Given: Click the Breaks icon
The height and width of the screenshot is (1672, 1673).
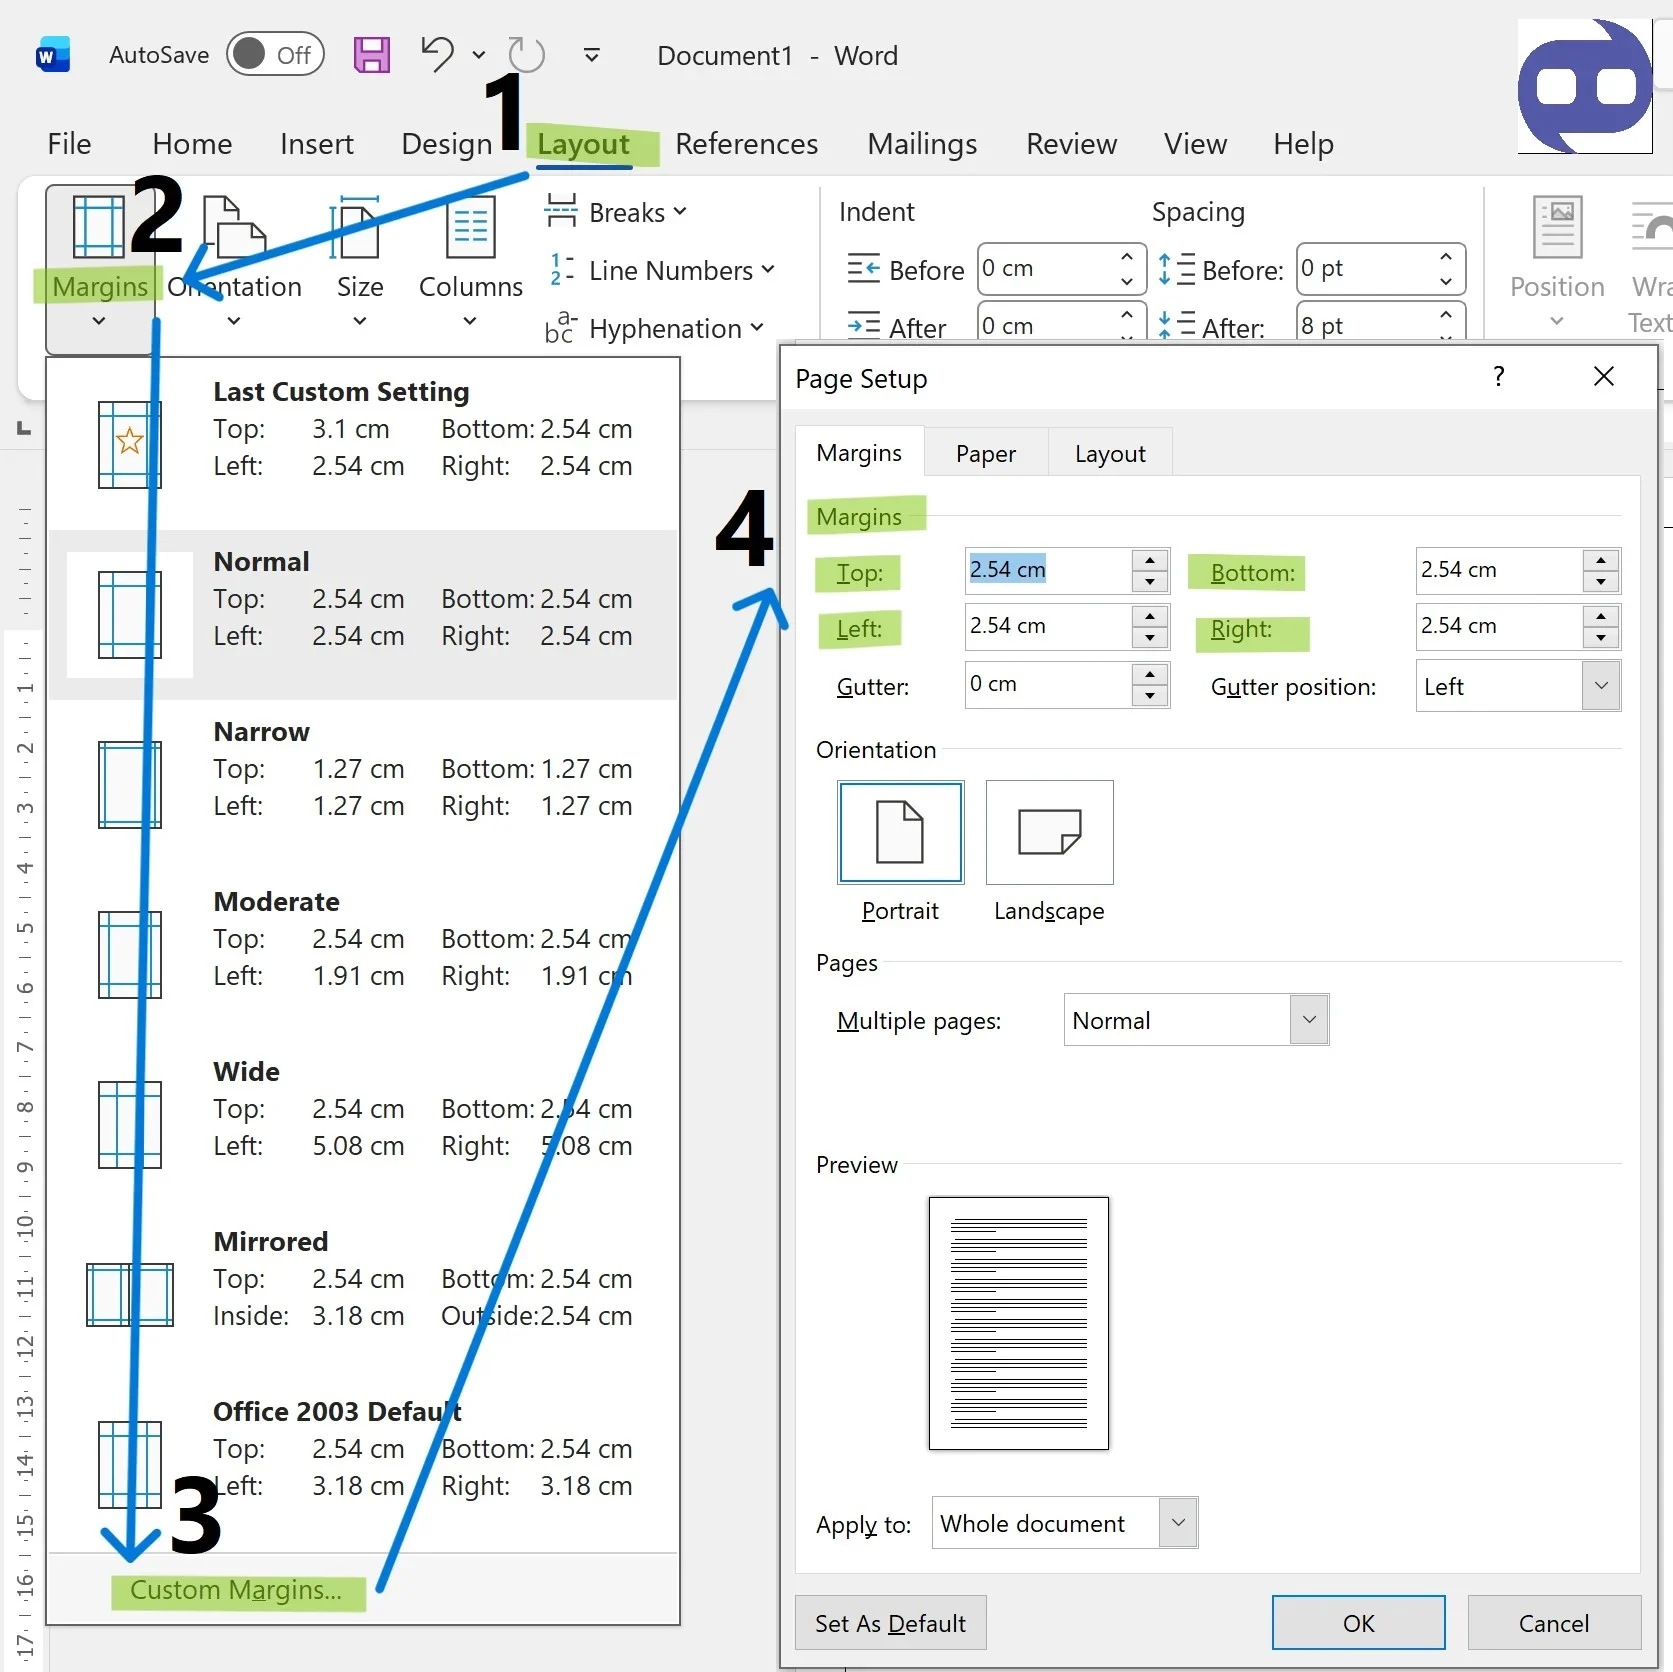Looking at the screenshot, I should pos(561,211).
